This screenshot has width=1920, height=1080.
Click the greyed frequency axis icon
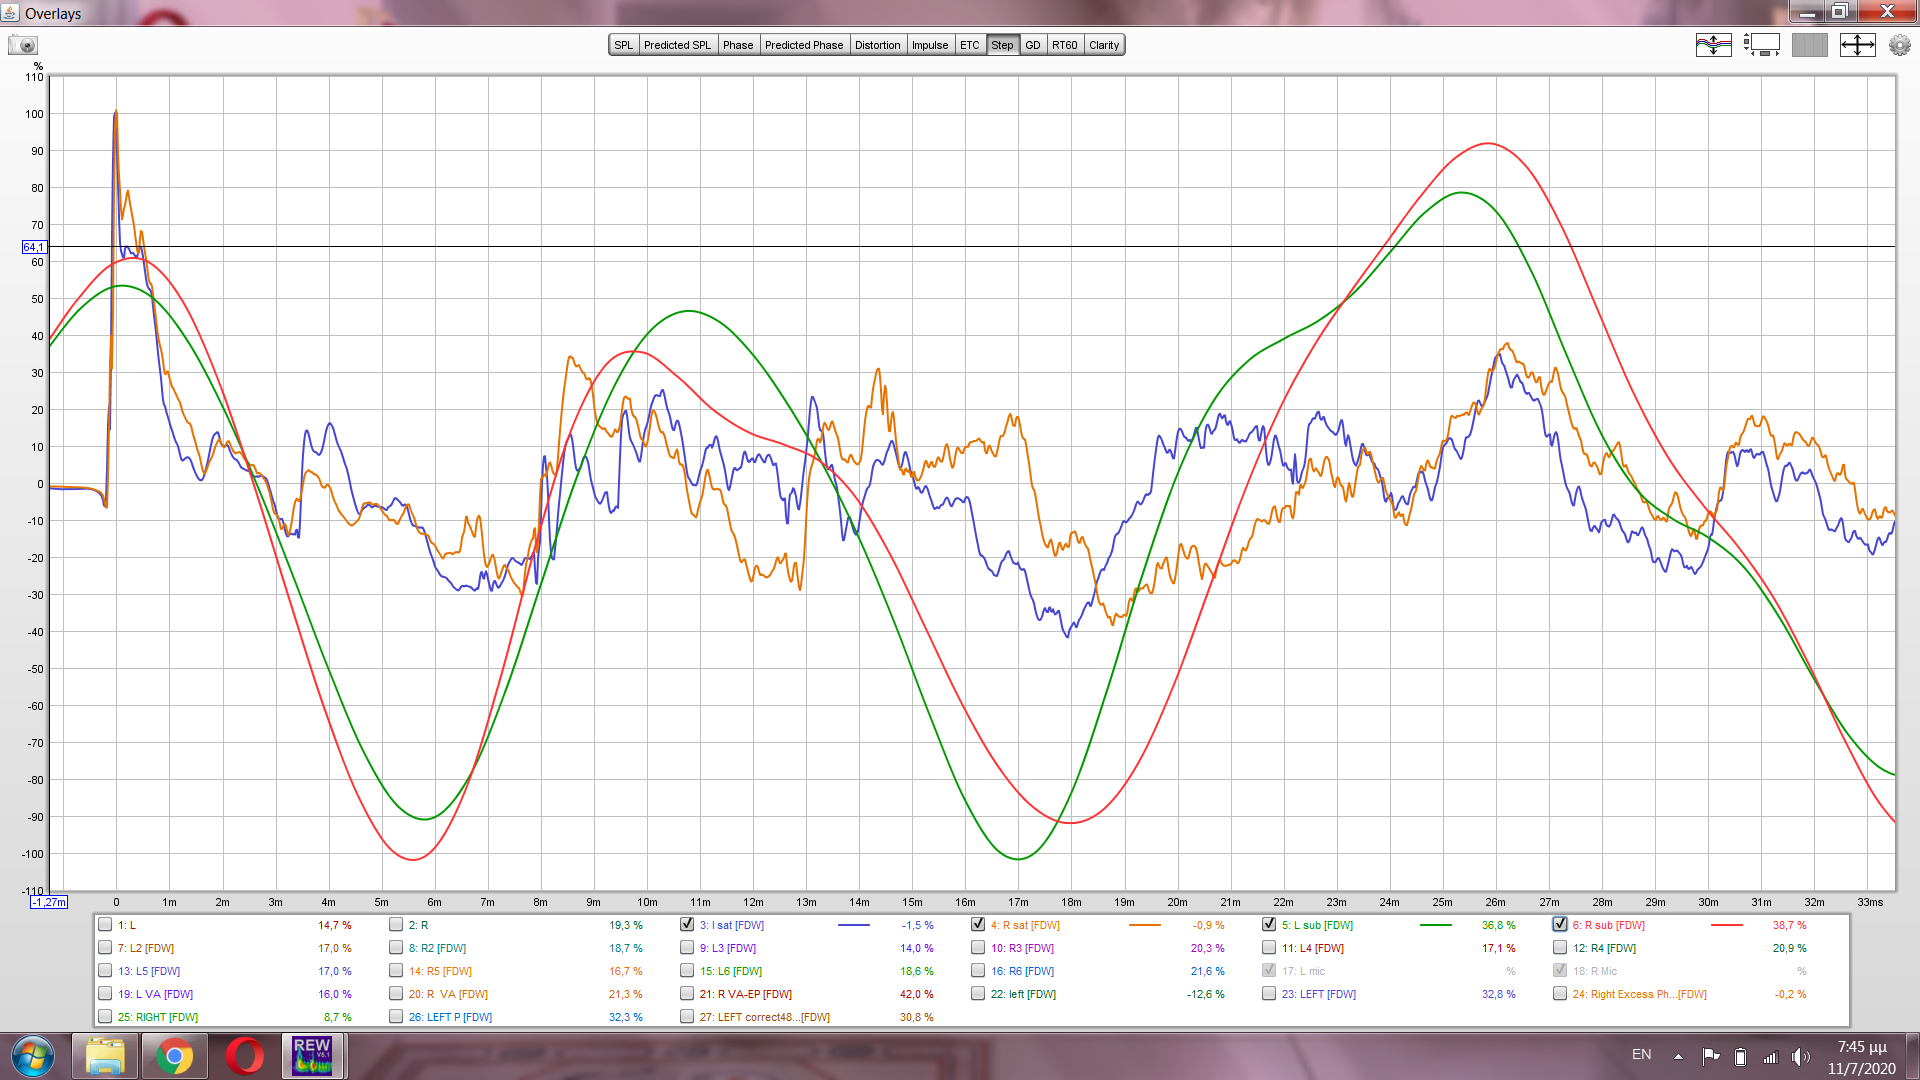coord(1809,45)
